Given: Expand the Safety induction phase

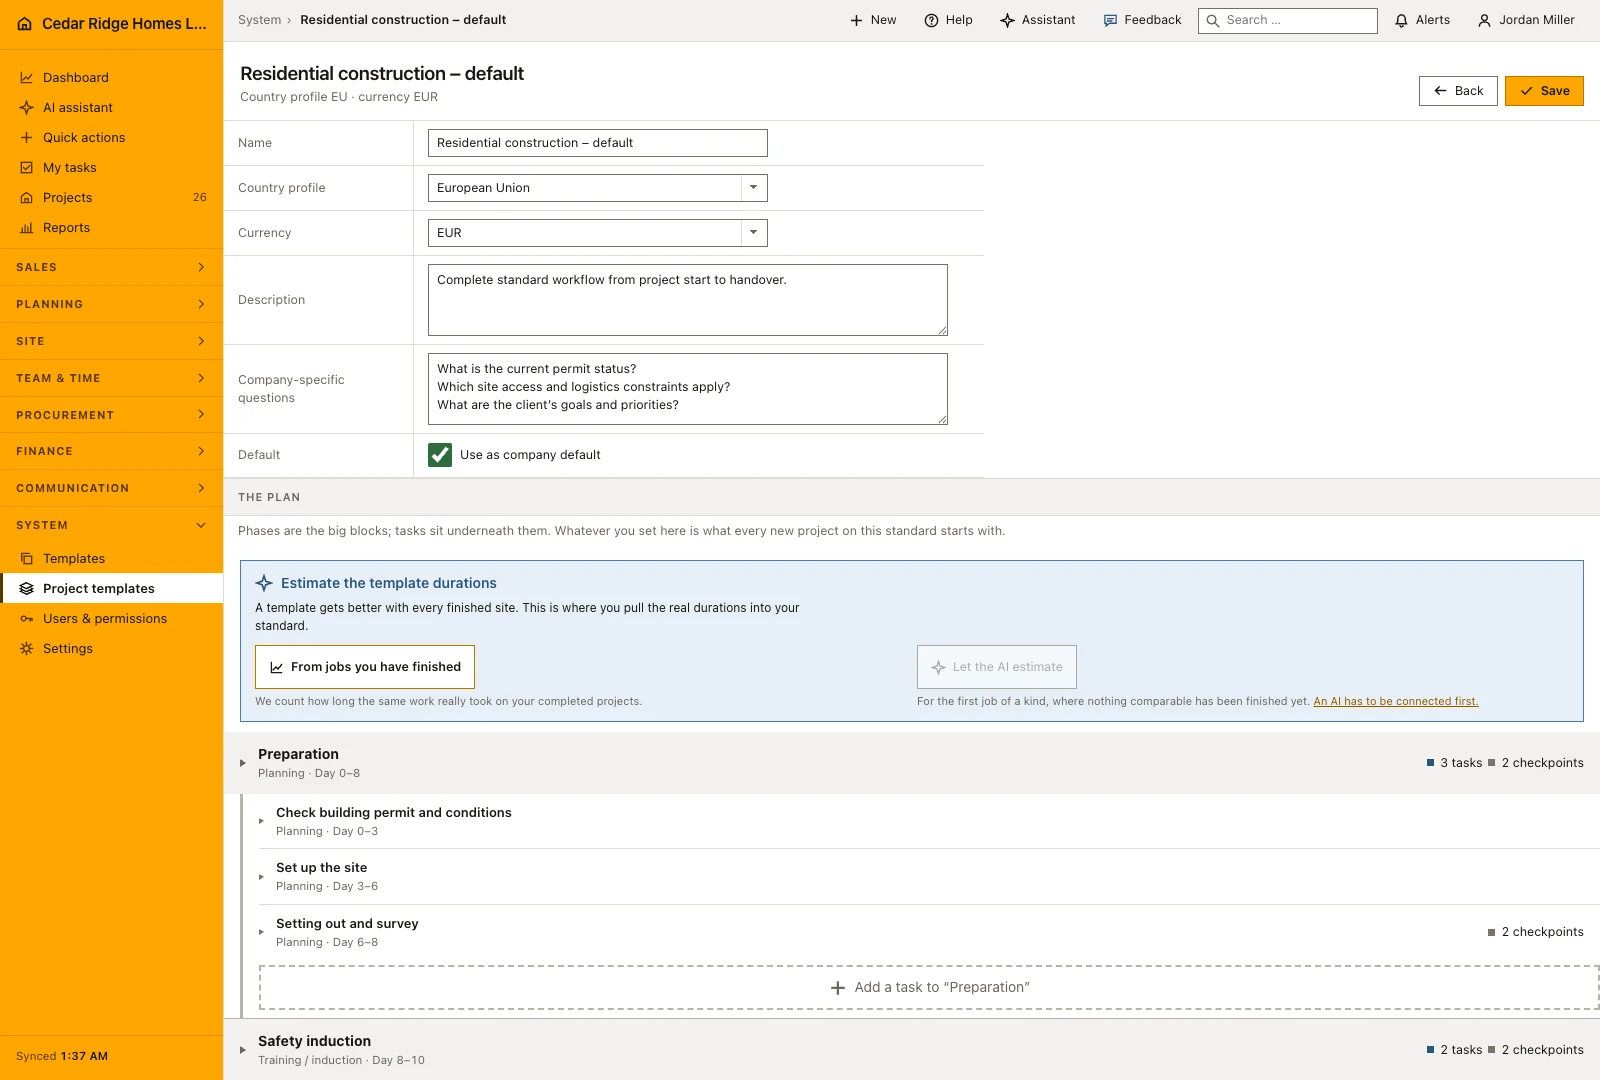Looking at the screenshot, I should click(x=243, y=1050).
